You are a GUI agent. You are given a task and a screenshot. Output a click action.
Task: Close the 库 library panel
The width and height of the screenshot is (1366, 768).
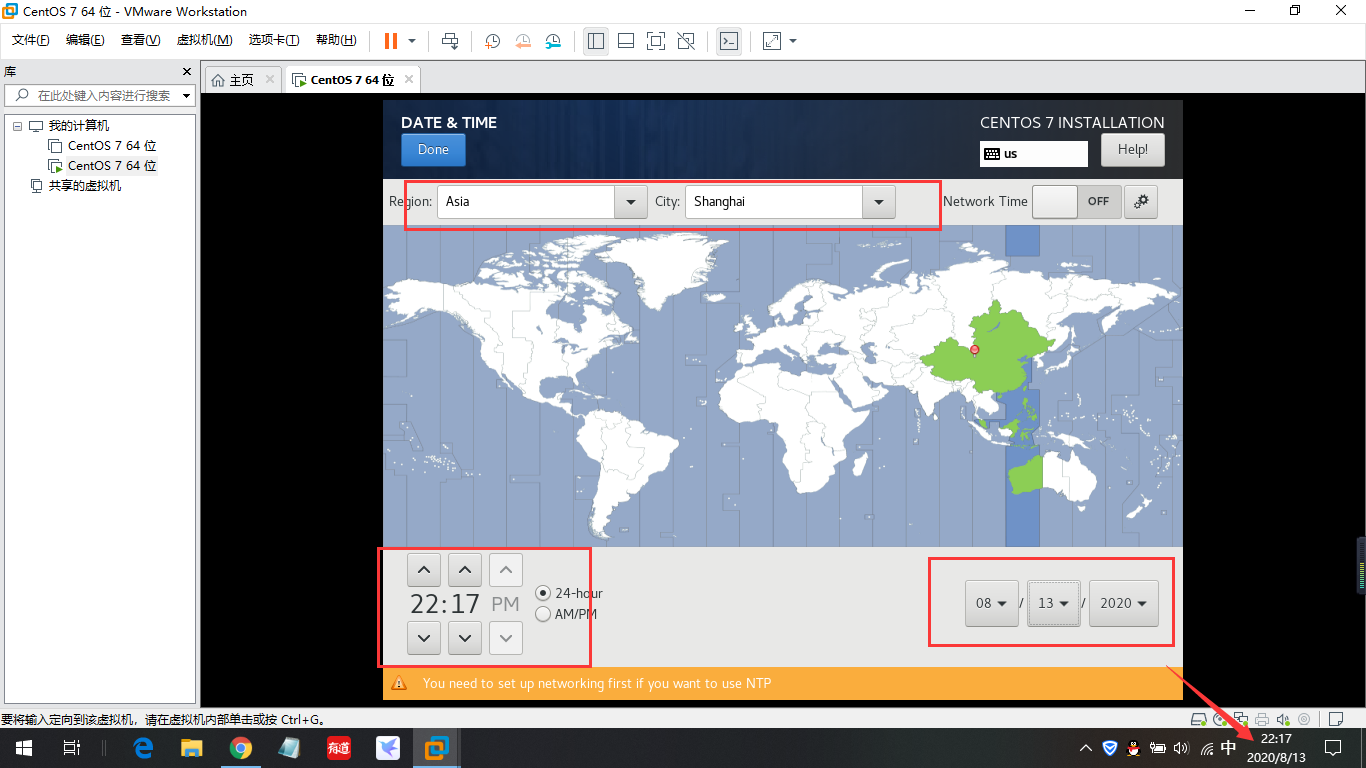pyautogui.click(x=186, y=72)
